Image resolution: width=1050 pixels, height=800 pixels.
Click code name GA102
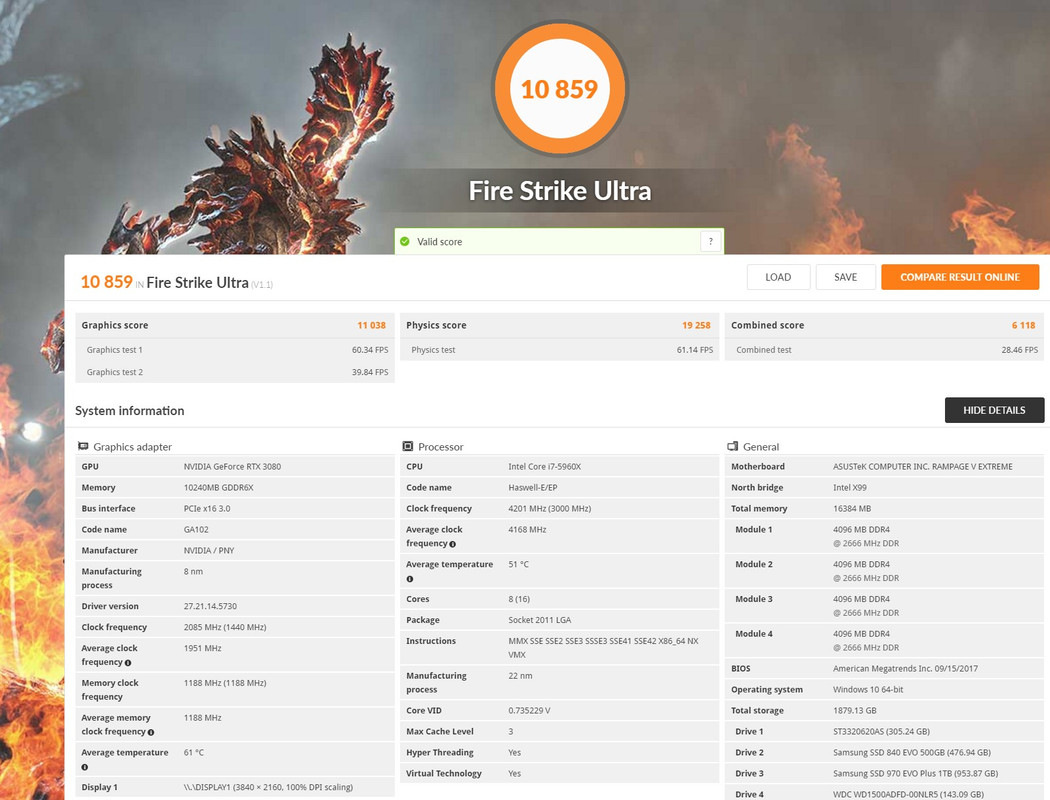tap(196, 530)
